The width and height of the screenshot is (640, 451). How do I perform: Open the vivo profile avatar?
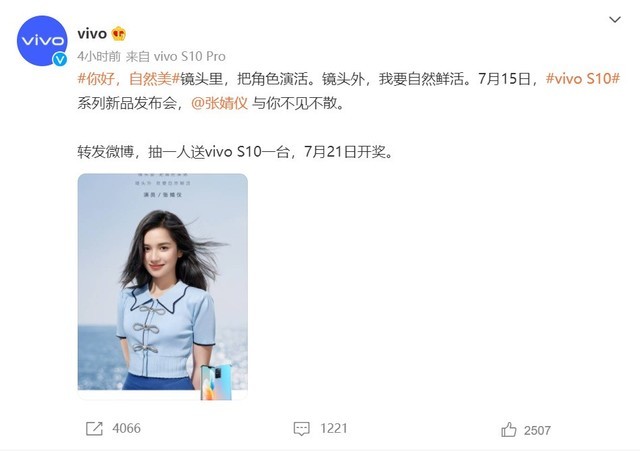(42, 40)
